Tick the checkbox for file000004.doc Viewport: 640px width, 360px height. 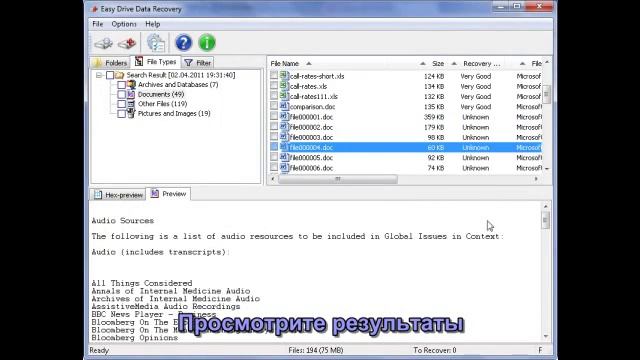[x=274, y=147]
